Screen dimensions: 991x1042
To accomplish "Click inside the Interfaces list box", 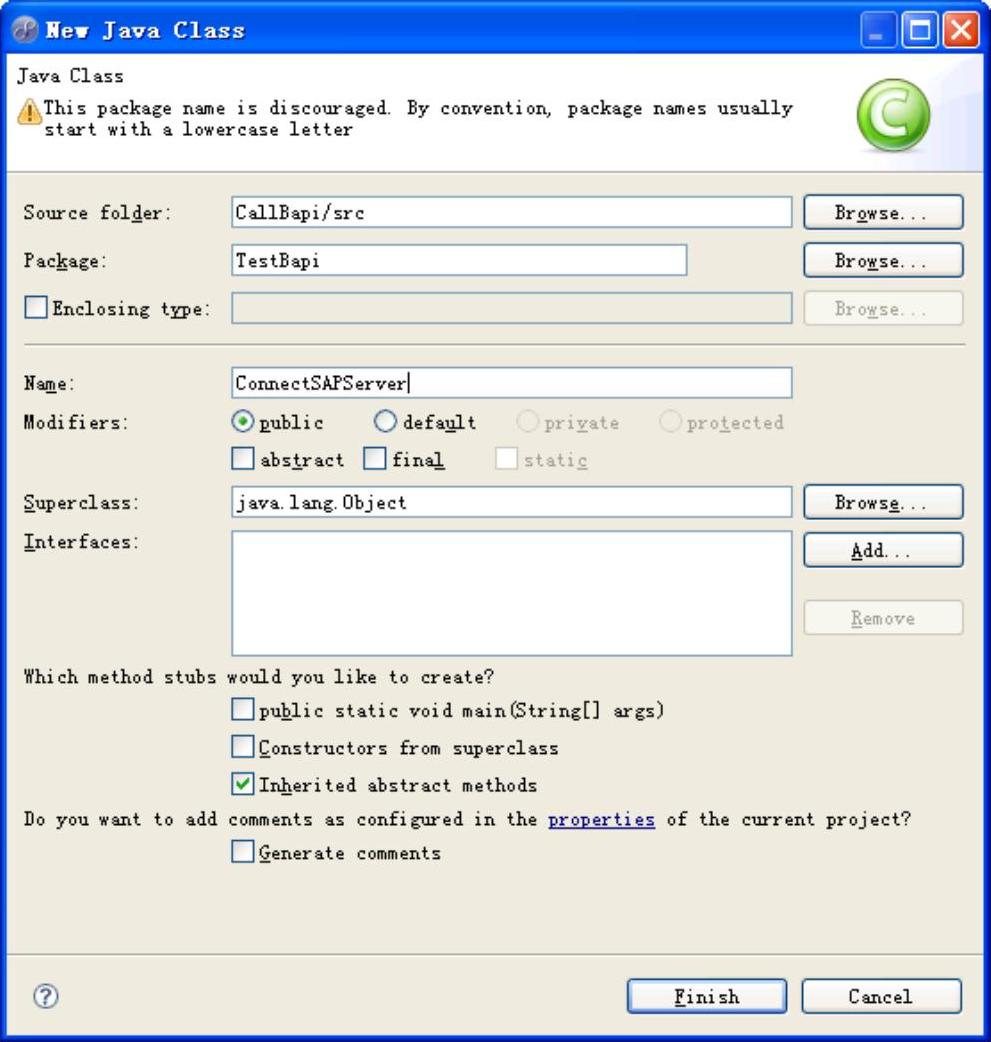I will pyautogui.click(x=512, y=593).
